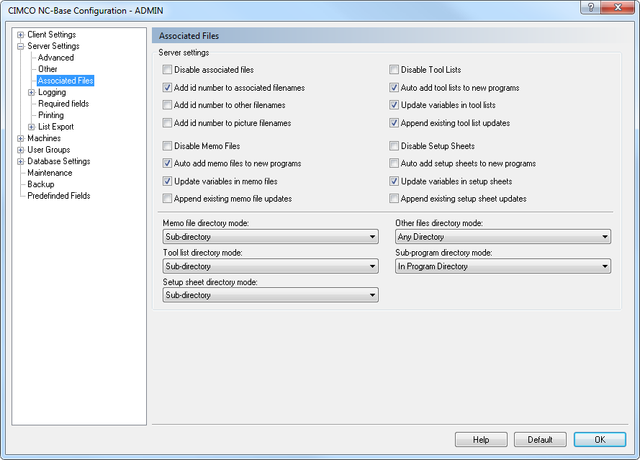Screen dimensions: 640x460
Task: Uncheck Update variables in memo files
Action: [167, 181]
